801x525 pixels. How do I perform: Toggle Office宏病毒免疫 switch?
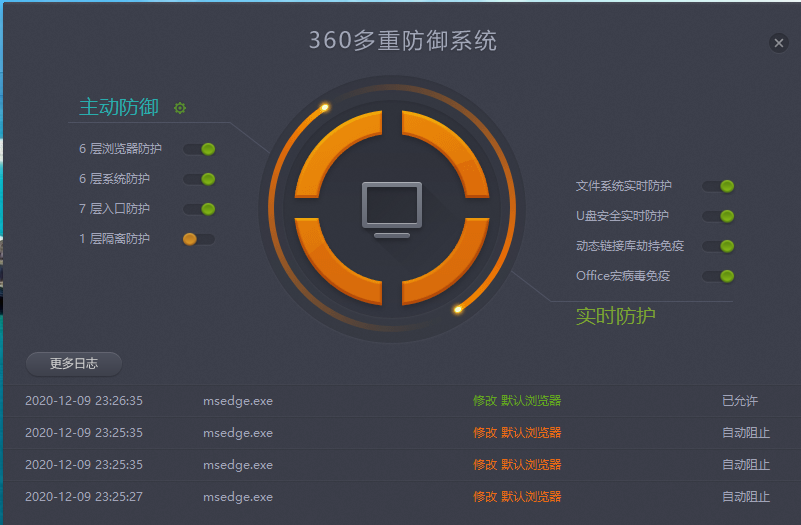[718, 276]
